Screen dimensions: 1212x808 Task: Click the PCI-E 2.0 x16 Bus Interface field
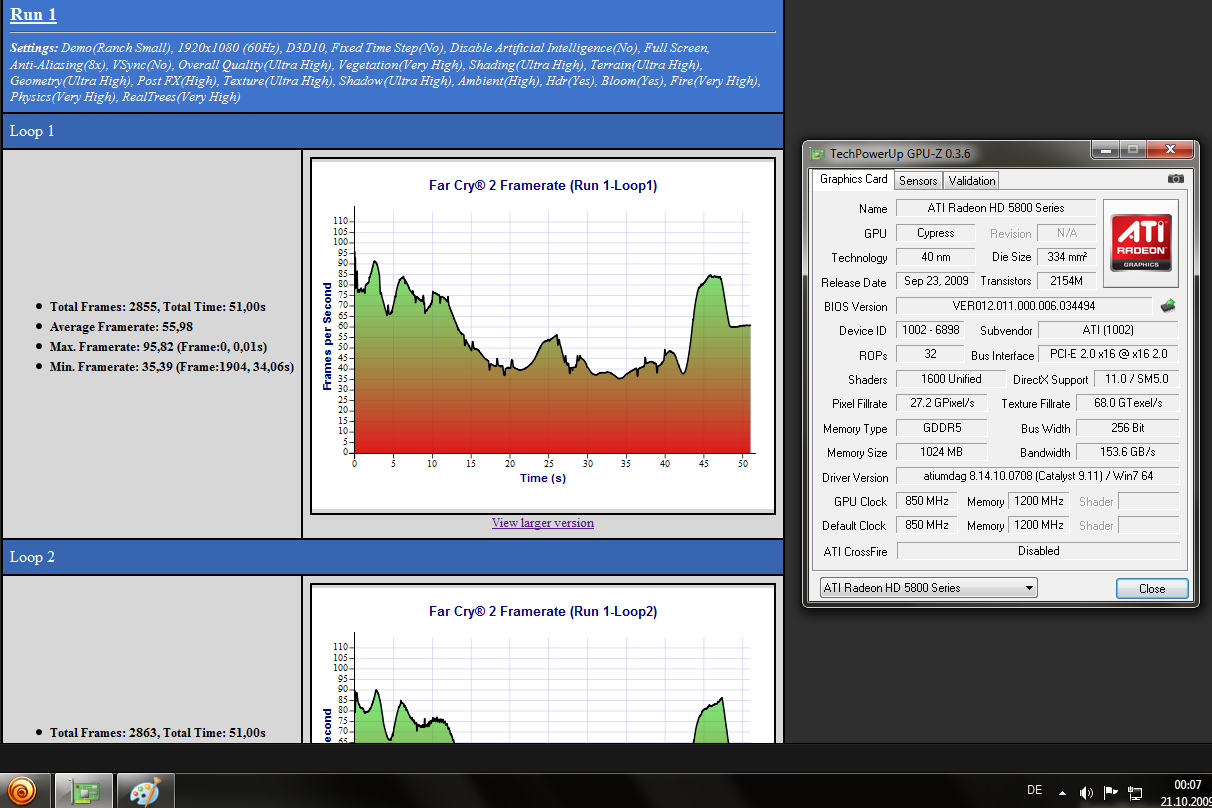coord(1109,354)
